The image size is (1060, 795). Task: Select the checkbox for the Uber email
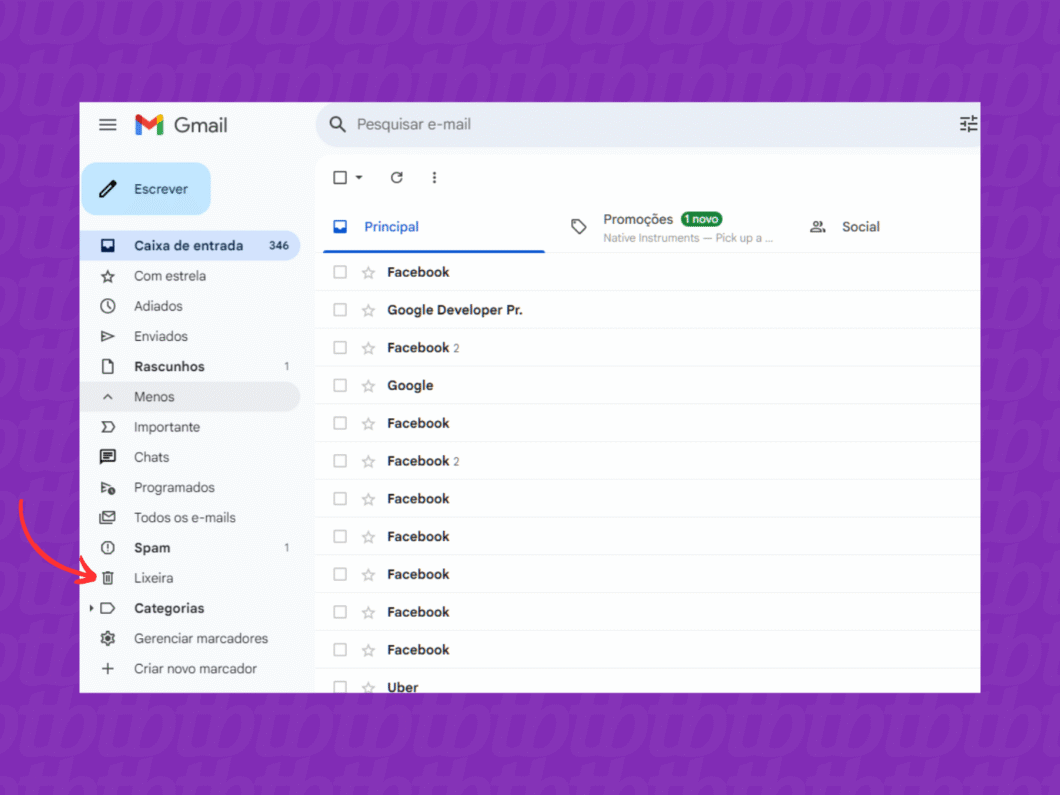coord(340,687)
